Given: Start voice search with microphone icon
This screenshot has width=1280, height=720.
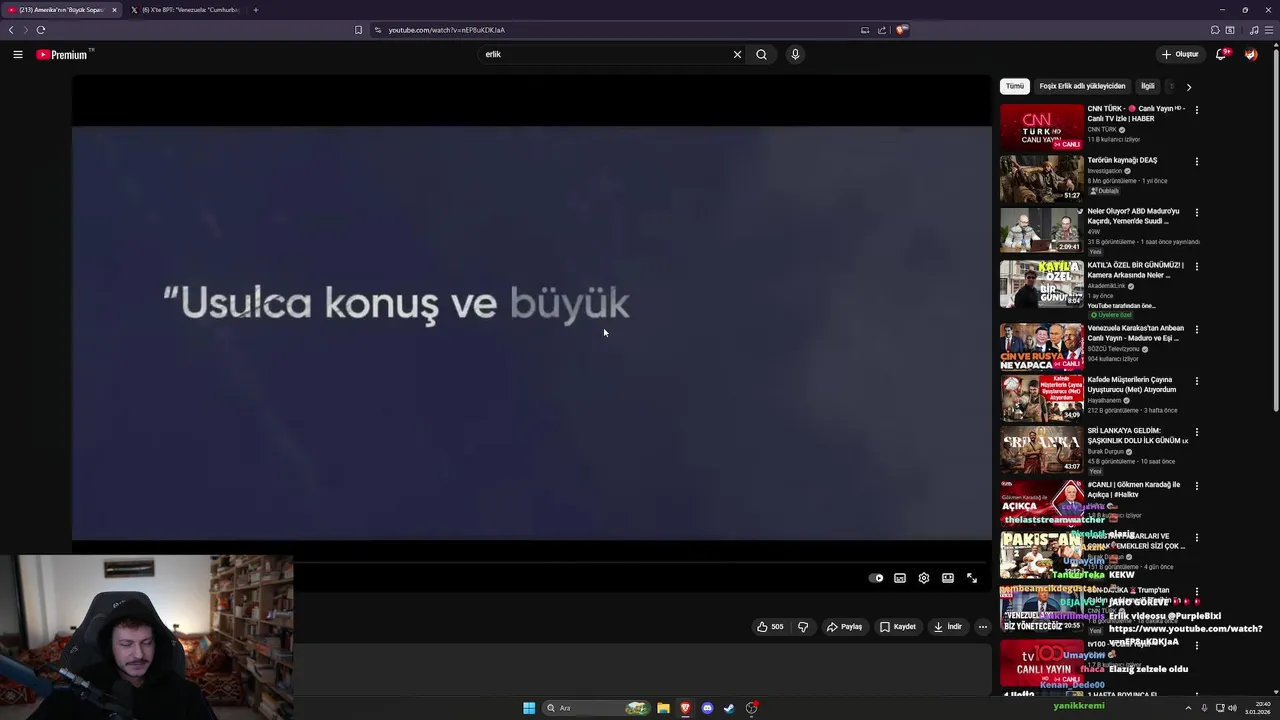Looking at the screenshot, I should [795, 54].
